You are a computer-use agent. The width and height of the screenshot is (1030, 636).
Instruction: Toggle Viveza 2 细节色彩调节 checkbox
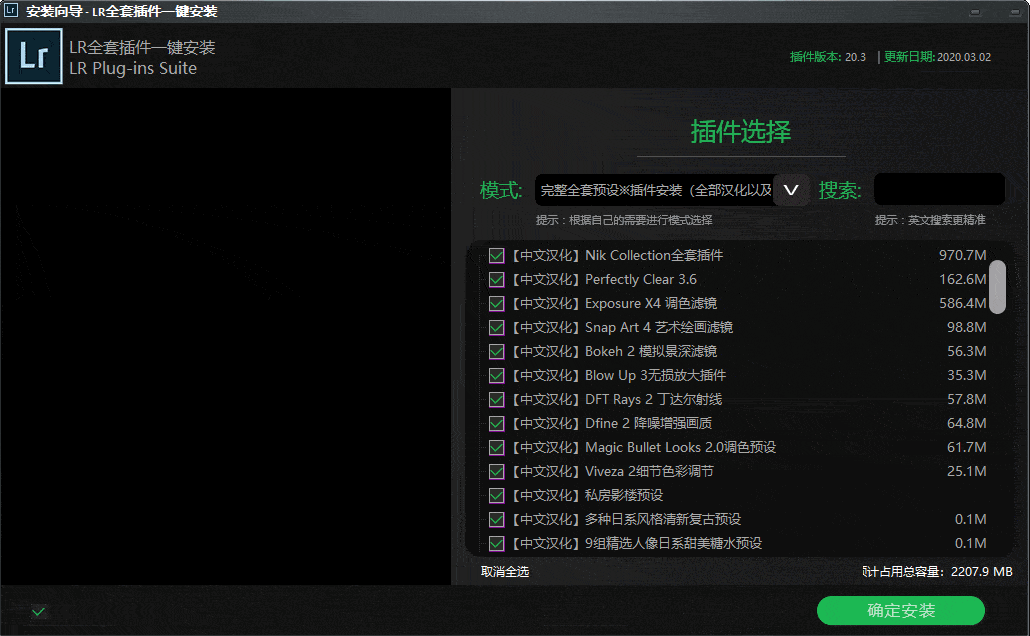[496, 471]
